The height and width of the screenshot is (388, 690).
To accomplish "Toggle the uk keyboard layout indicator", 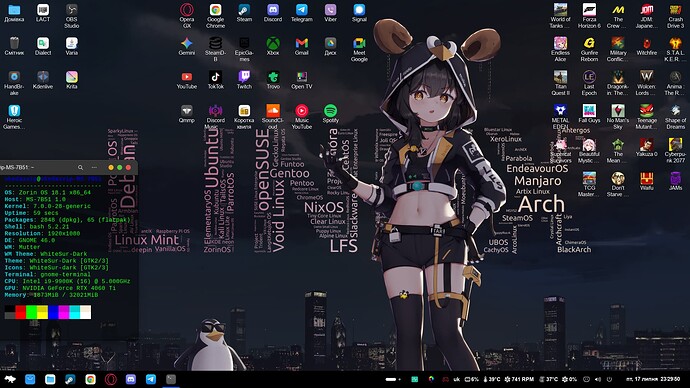I will [456, 379].
